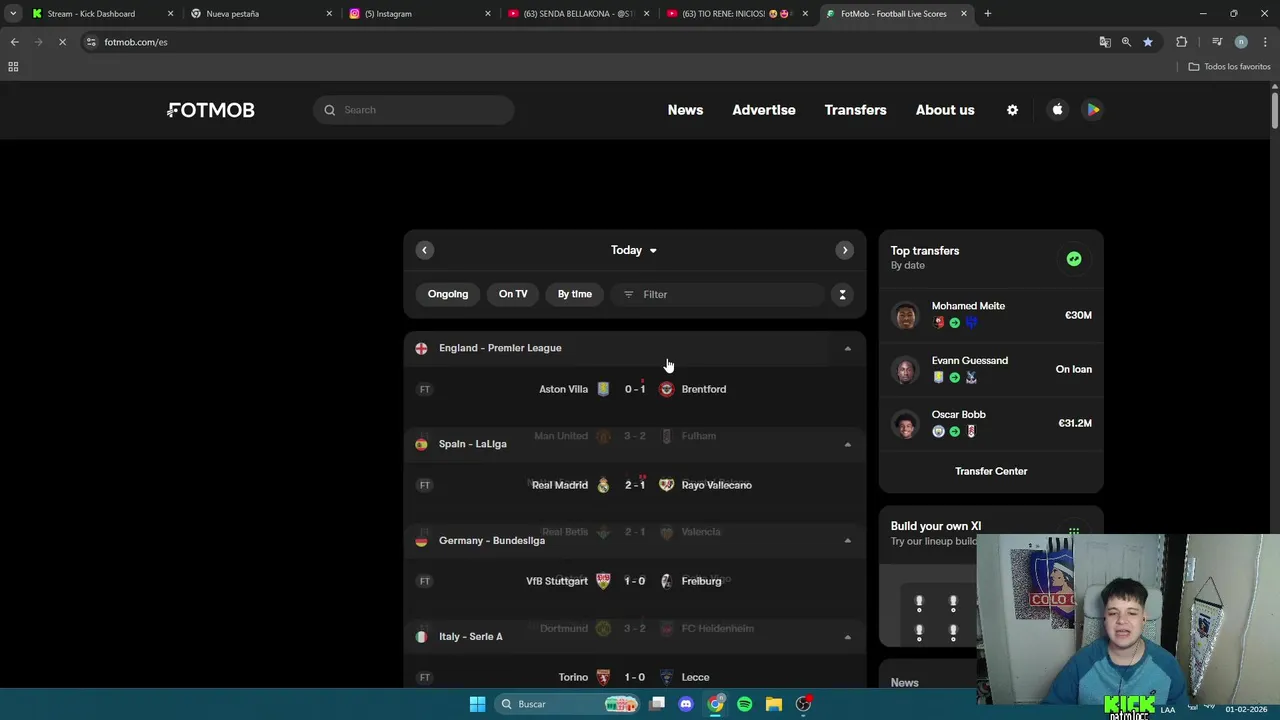Click the FotMob logo

[211, 110]
